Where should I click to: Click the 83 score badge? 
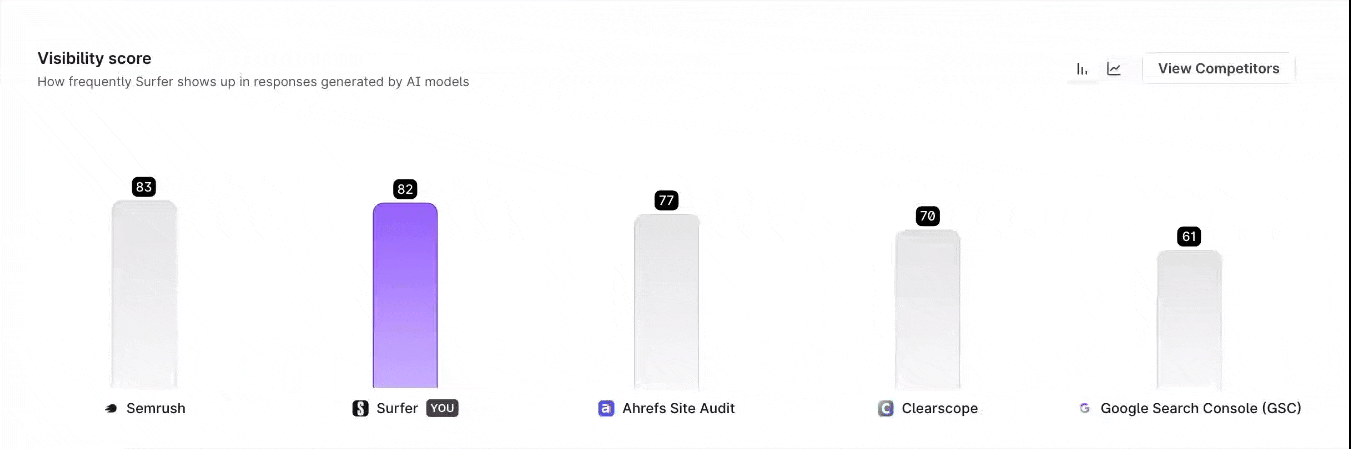point(144,187)
